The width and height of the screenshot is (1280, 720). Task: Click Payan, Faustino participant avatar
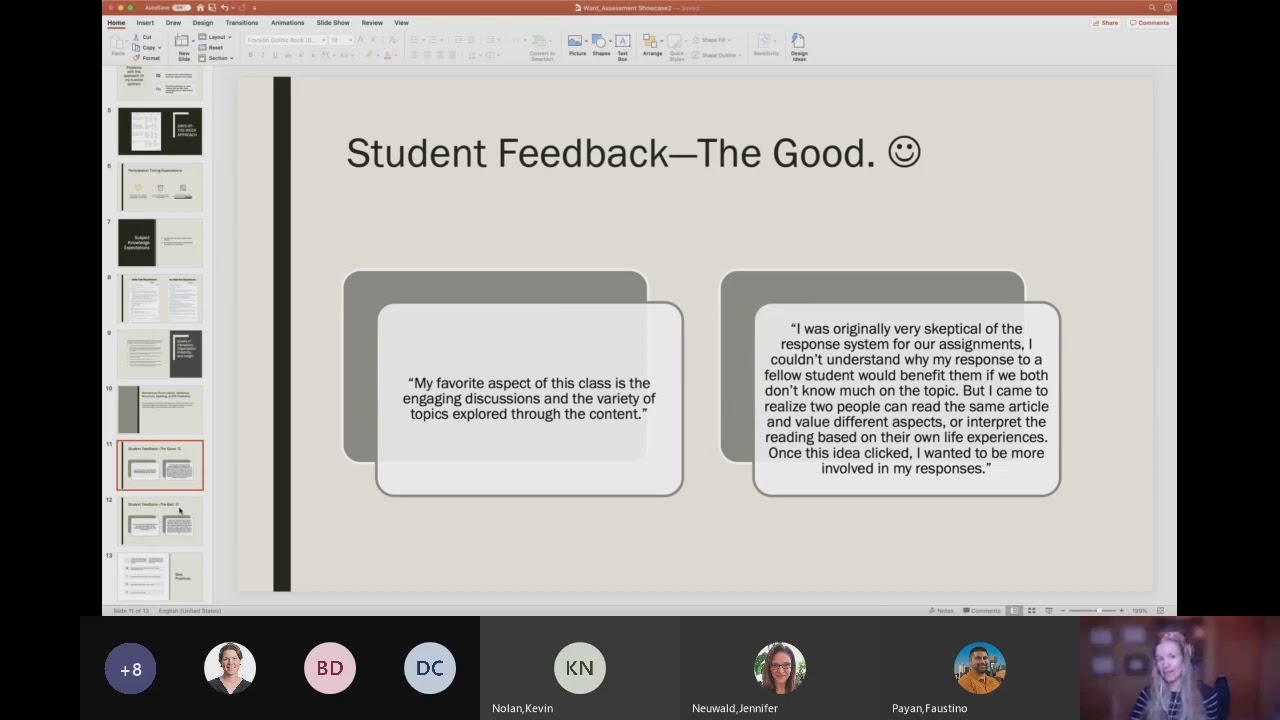[979, 668]
